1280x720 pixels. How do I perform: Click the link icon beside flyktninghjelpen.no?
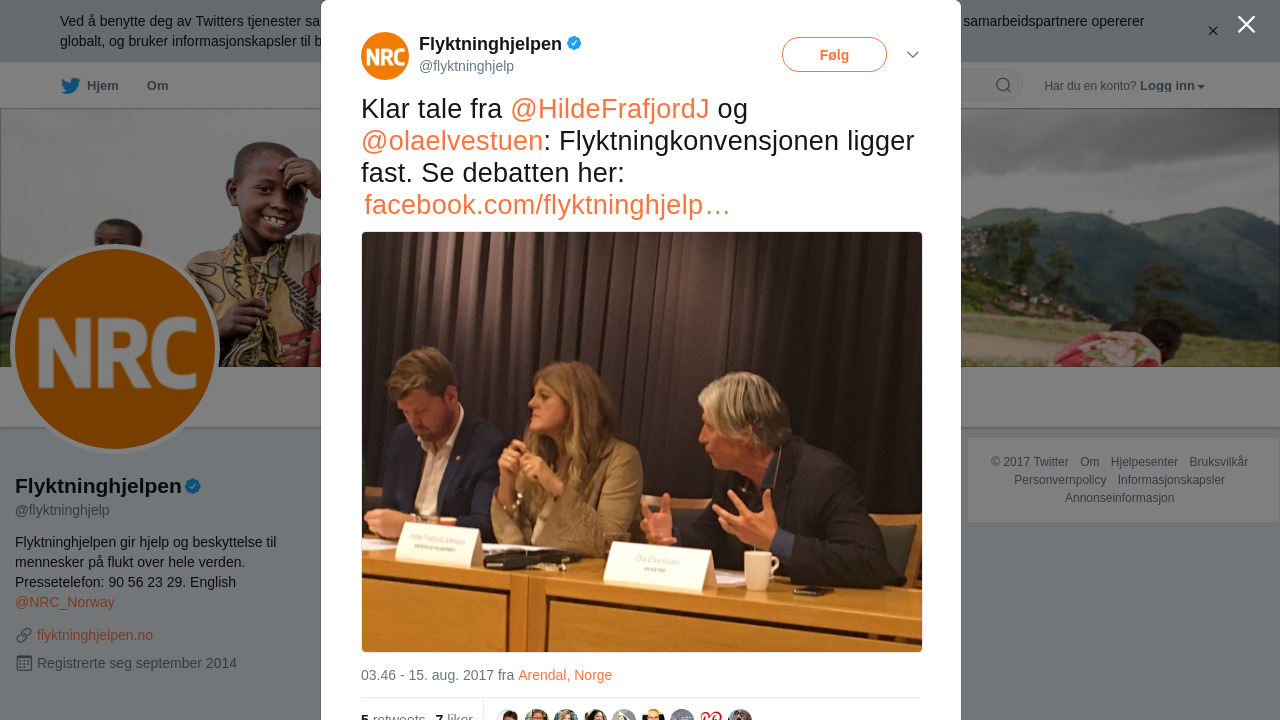pyautogui.click(x=24, y=635)
